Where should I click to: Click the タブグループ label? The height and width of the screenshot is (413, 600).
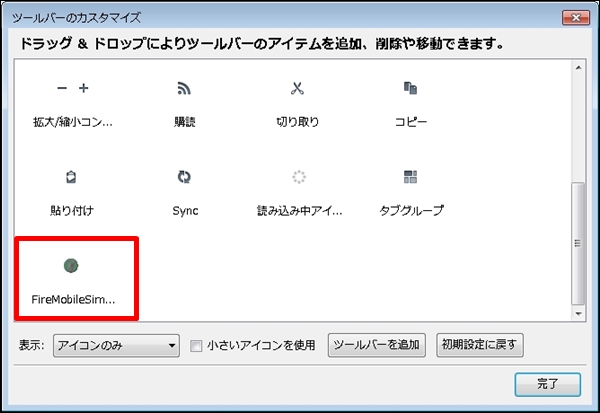coord(411,211)
